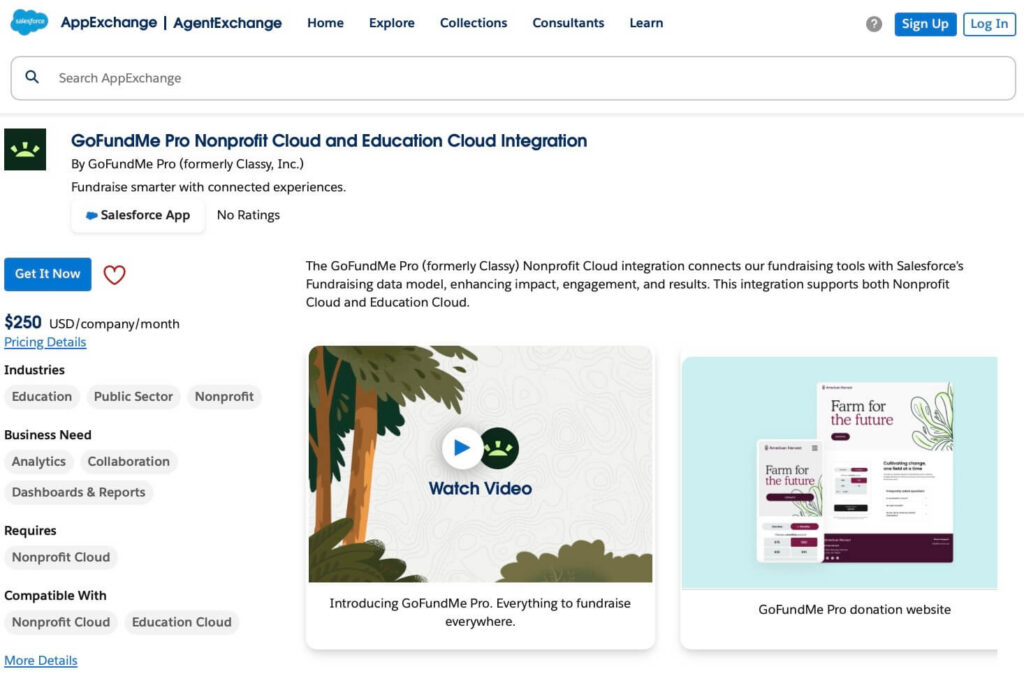Open the Consultants menu item

(568, 23)
